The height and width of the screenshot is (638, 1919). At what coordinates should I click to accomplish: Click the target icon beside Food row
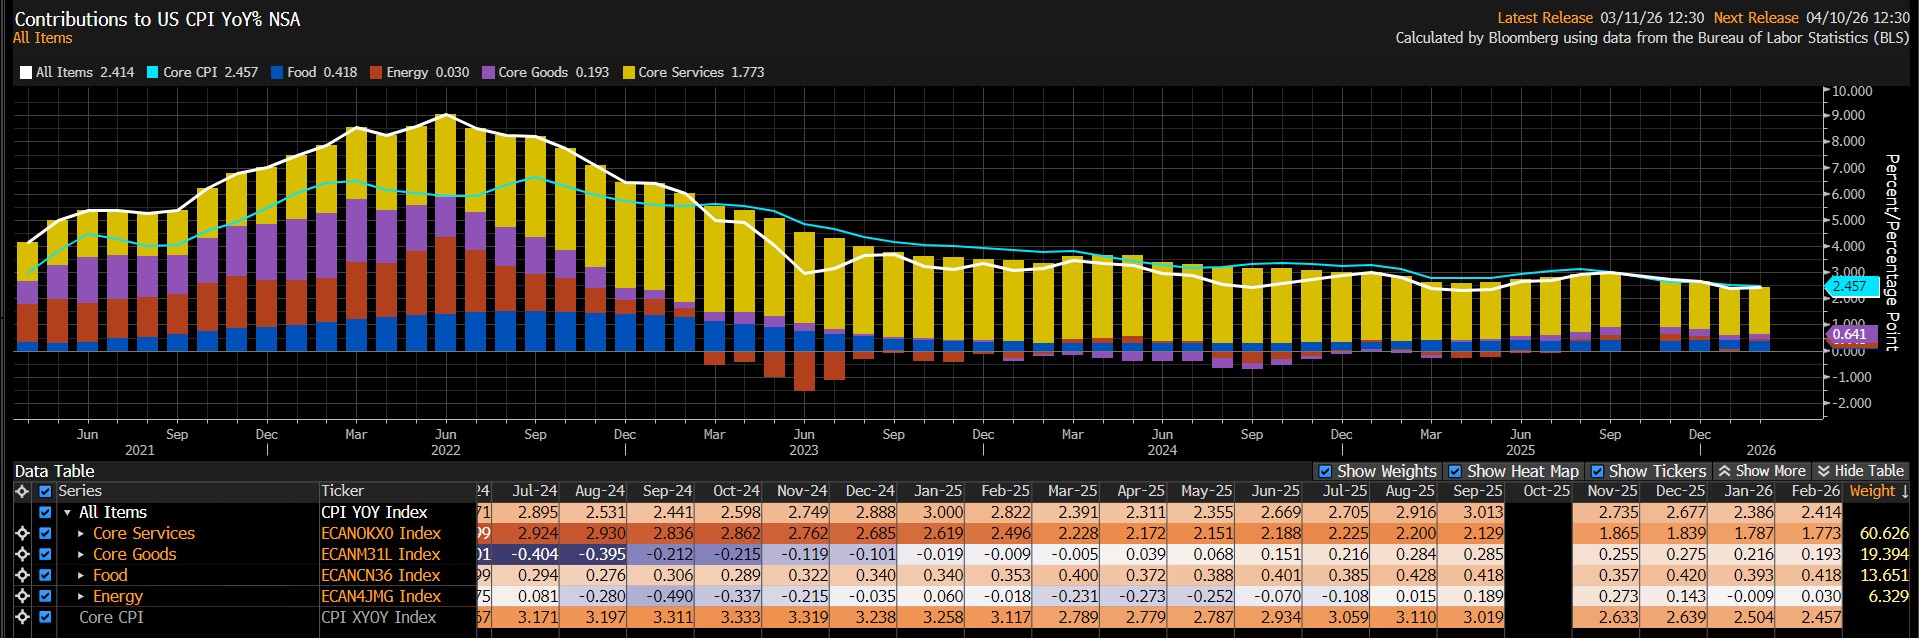click(22, 575)
